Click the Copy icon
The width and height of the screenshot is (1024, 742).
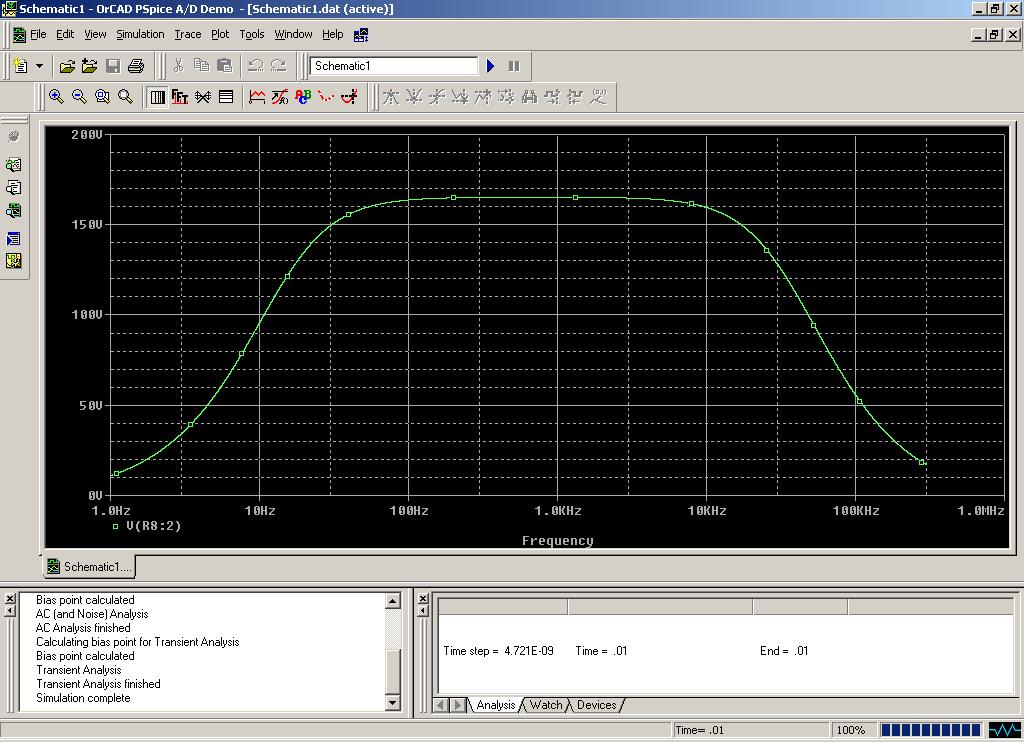click(x=201, y=65)
